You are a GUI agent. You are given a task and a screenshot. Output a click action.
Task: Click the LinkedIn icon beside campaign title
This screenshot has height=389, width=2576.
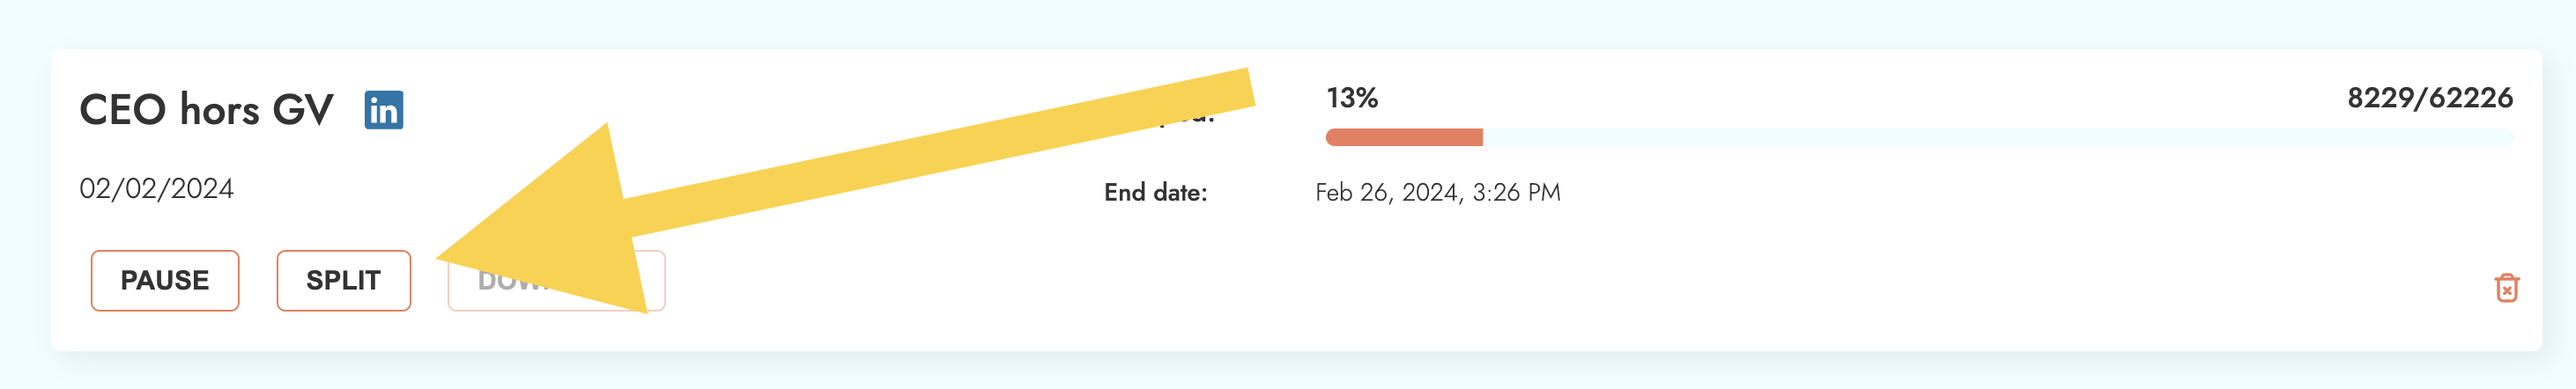[384, 110]
